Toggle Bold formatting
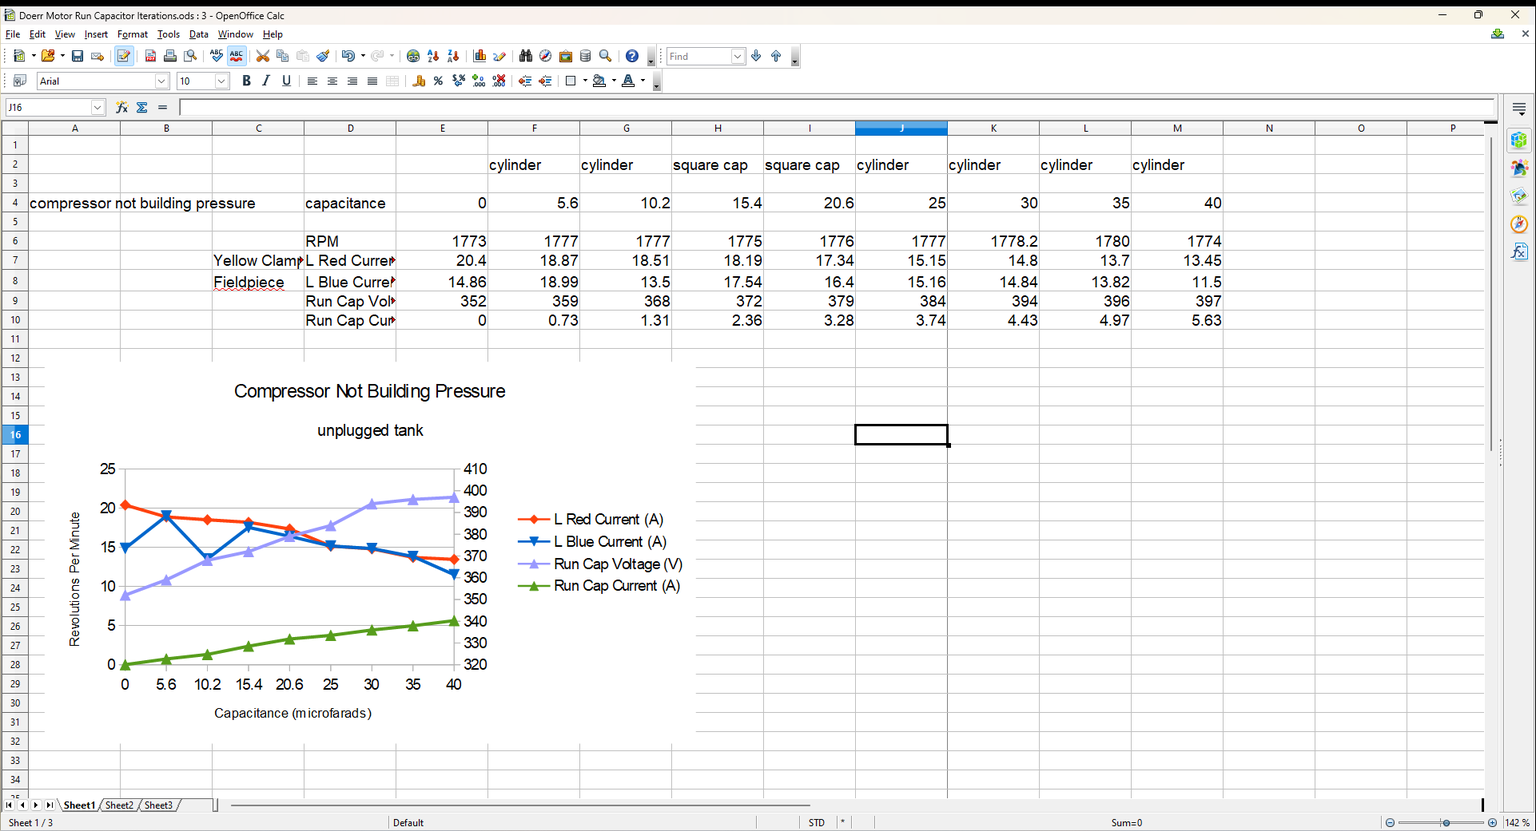 click(246, 81)
